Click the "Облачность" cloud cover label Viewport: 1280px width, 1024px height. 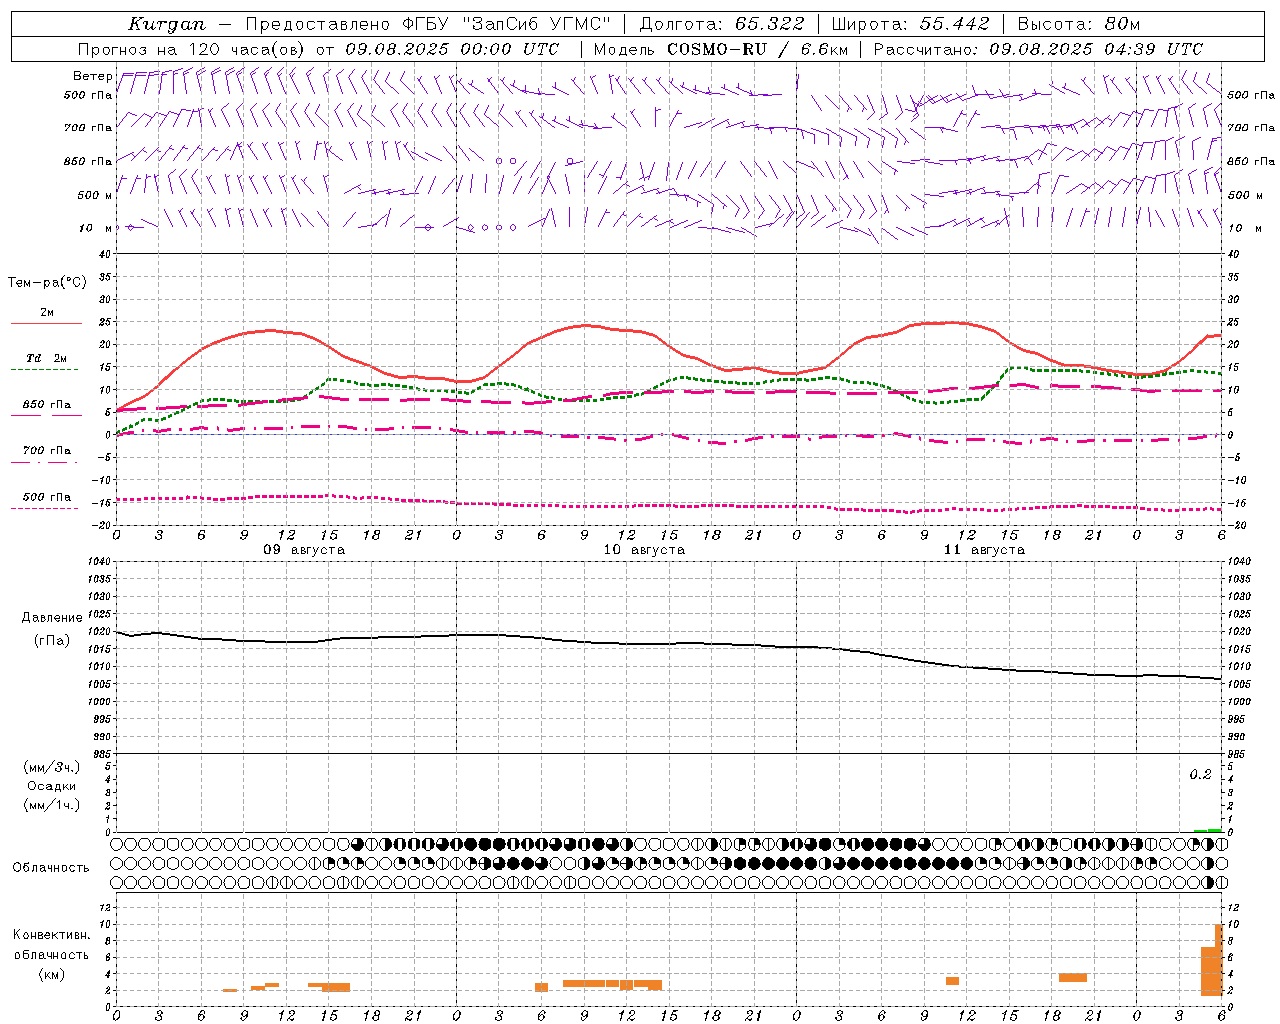click(51, 868)
